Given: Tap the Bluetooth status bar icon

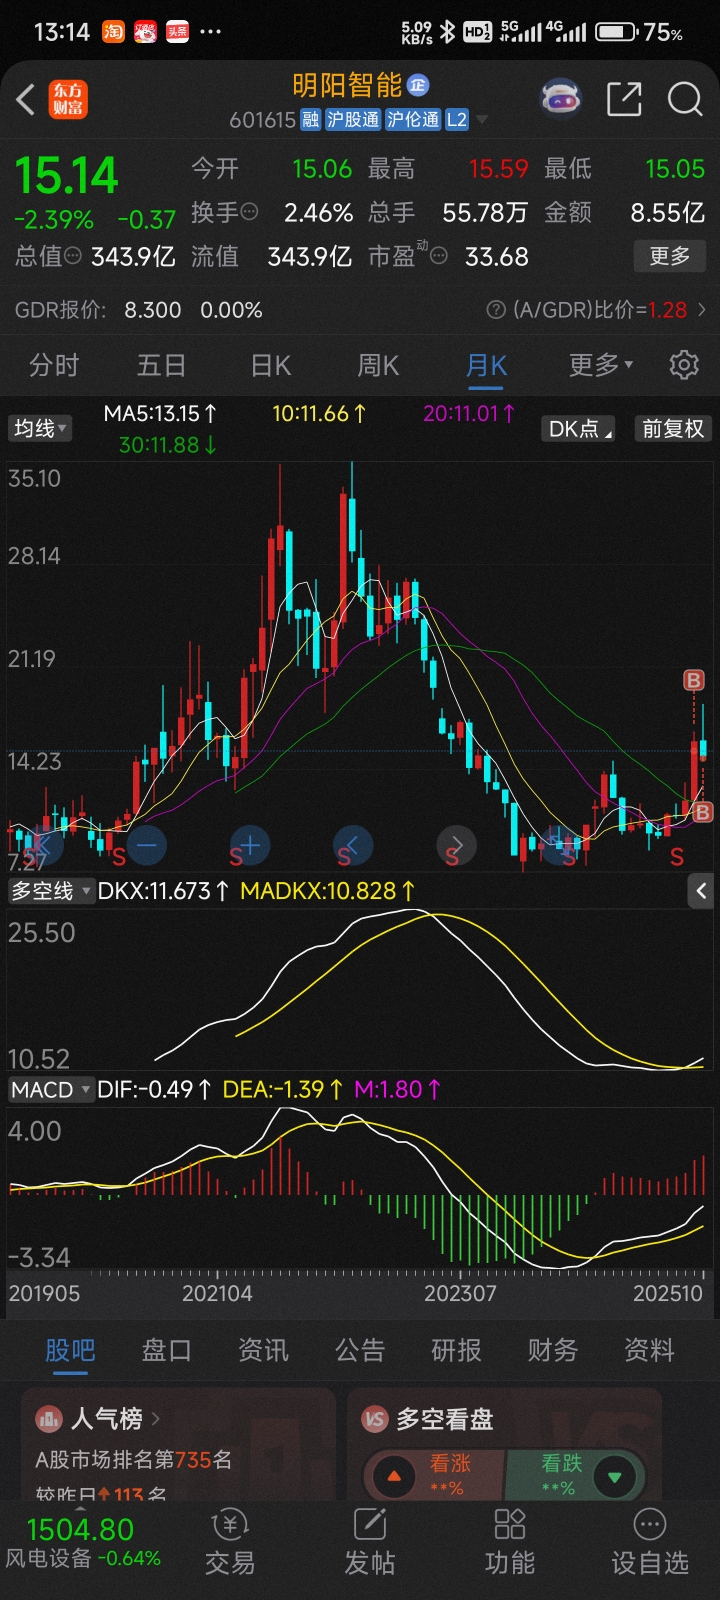Looking at the screenshot, I should (447, 32).
